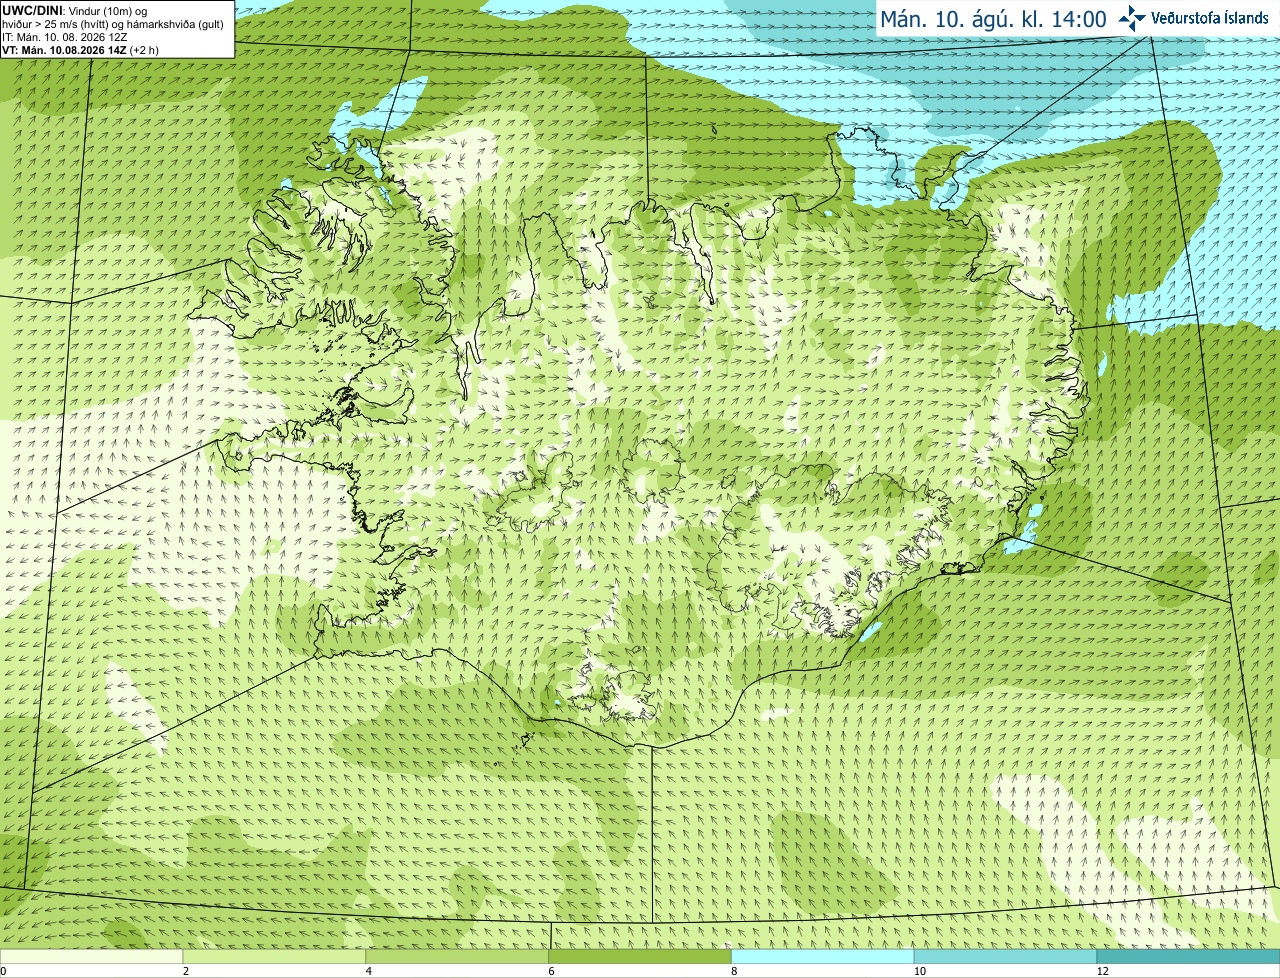The width and height of the screenshot is (1280, 978).
Task: Pick the 4–6 m/s medium green legend swatch
Action: (457, 956)
